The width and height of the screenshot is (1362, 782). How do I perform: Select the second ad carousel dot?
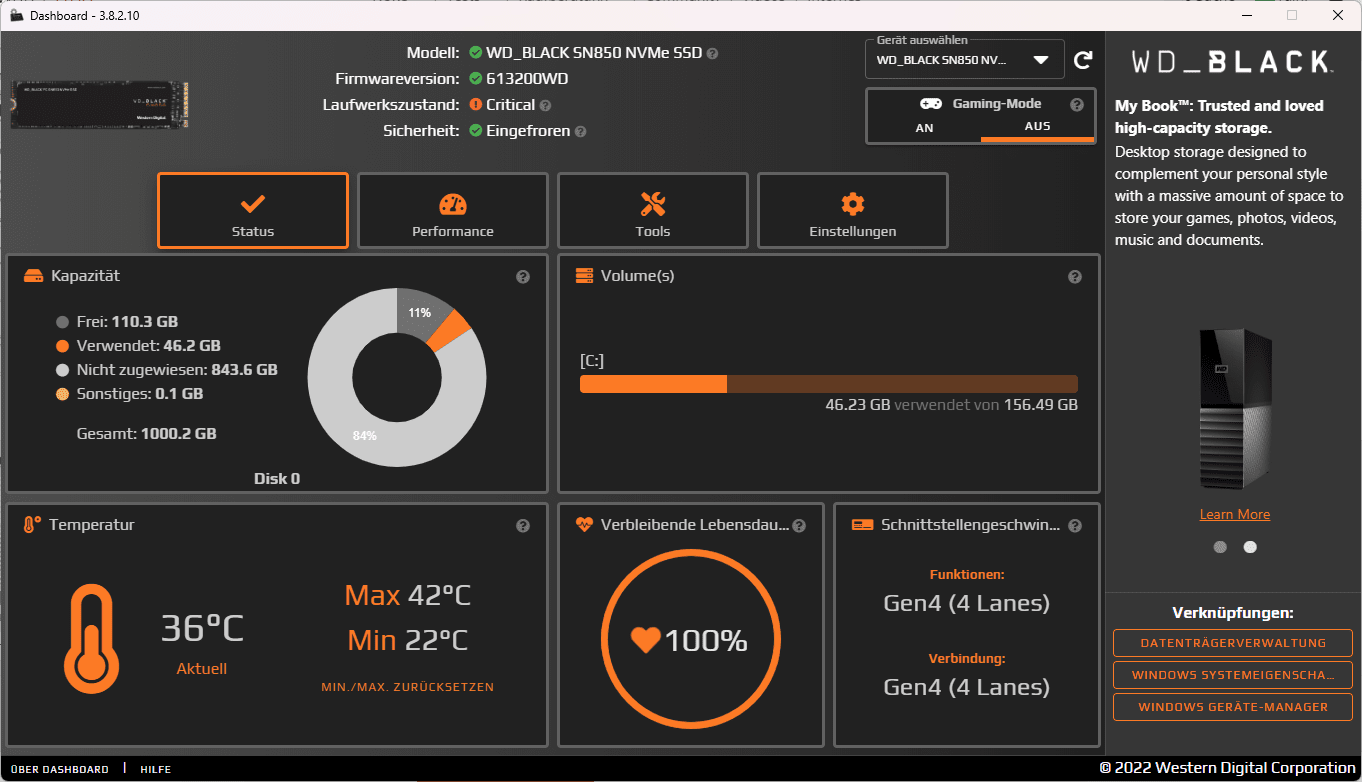pyautogui.click(x=1250, y=547)
